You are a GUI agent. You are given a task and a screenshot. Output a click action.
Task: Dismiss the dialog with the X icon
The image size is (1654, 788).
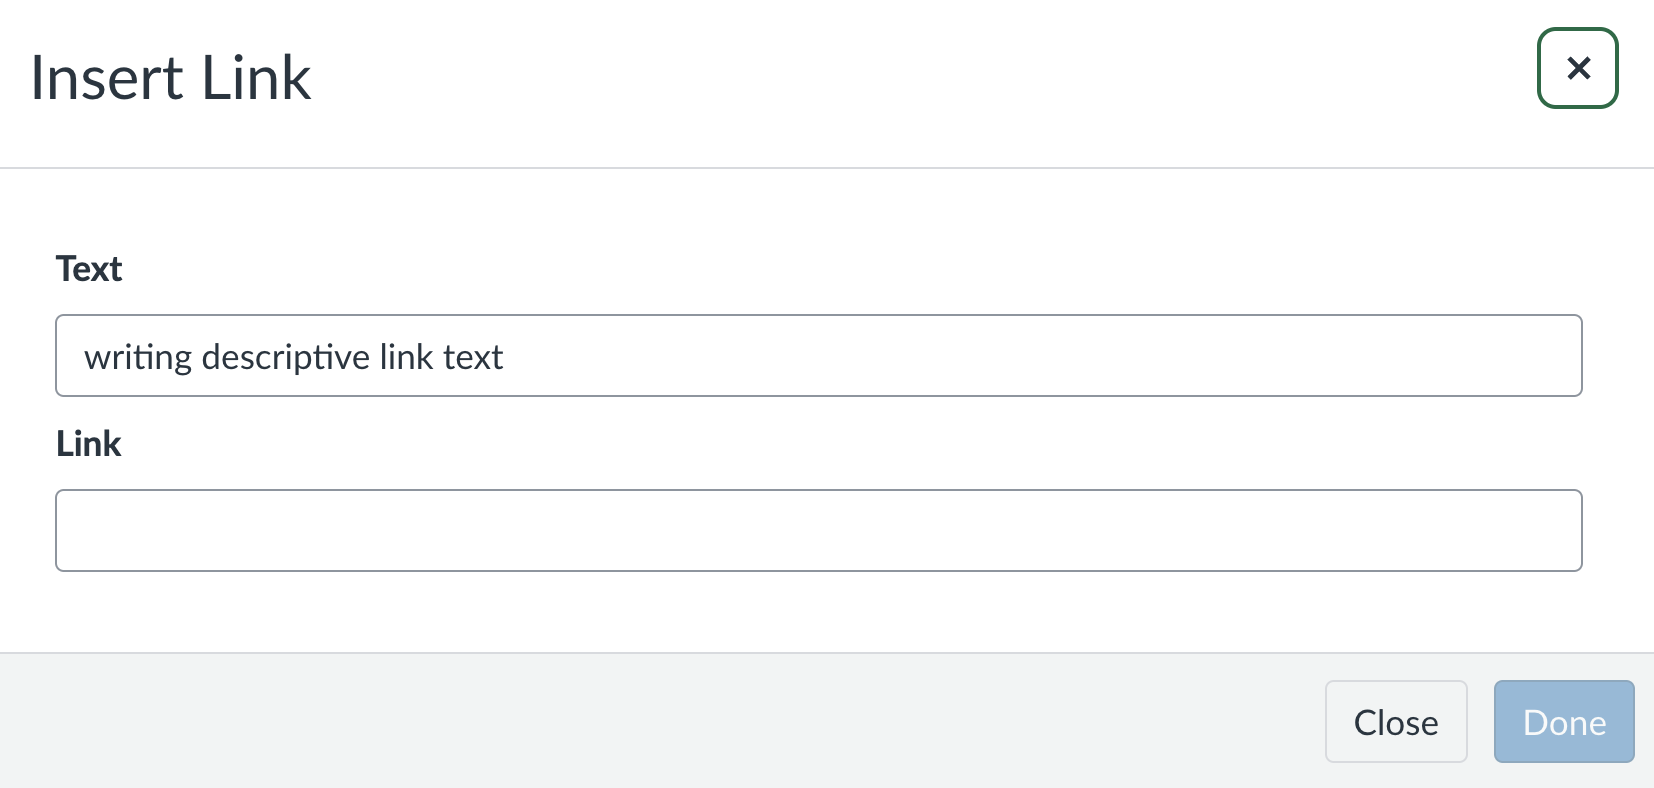click(x=1577, y=68)
